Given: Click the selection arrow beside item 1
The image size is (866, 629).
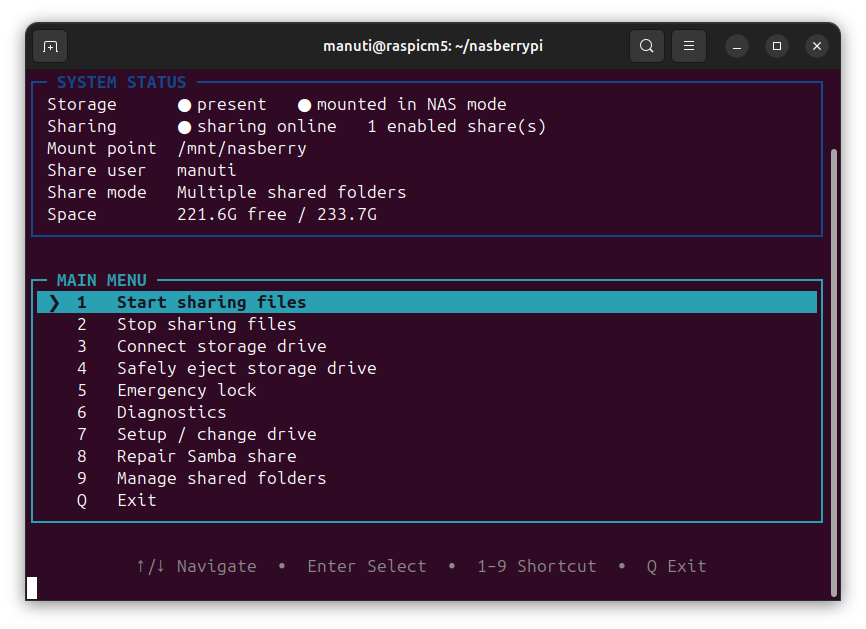Looking at the screenshot, I should click(x=54, y=303).
